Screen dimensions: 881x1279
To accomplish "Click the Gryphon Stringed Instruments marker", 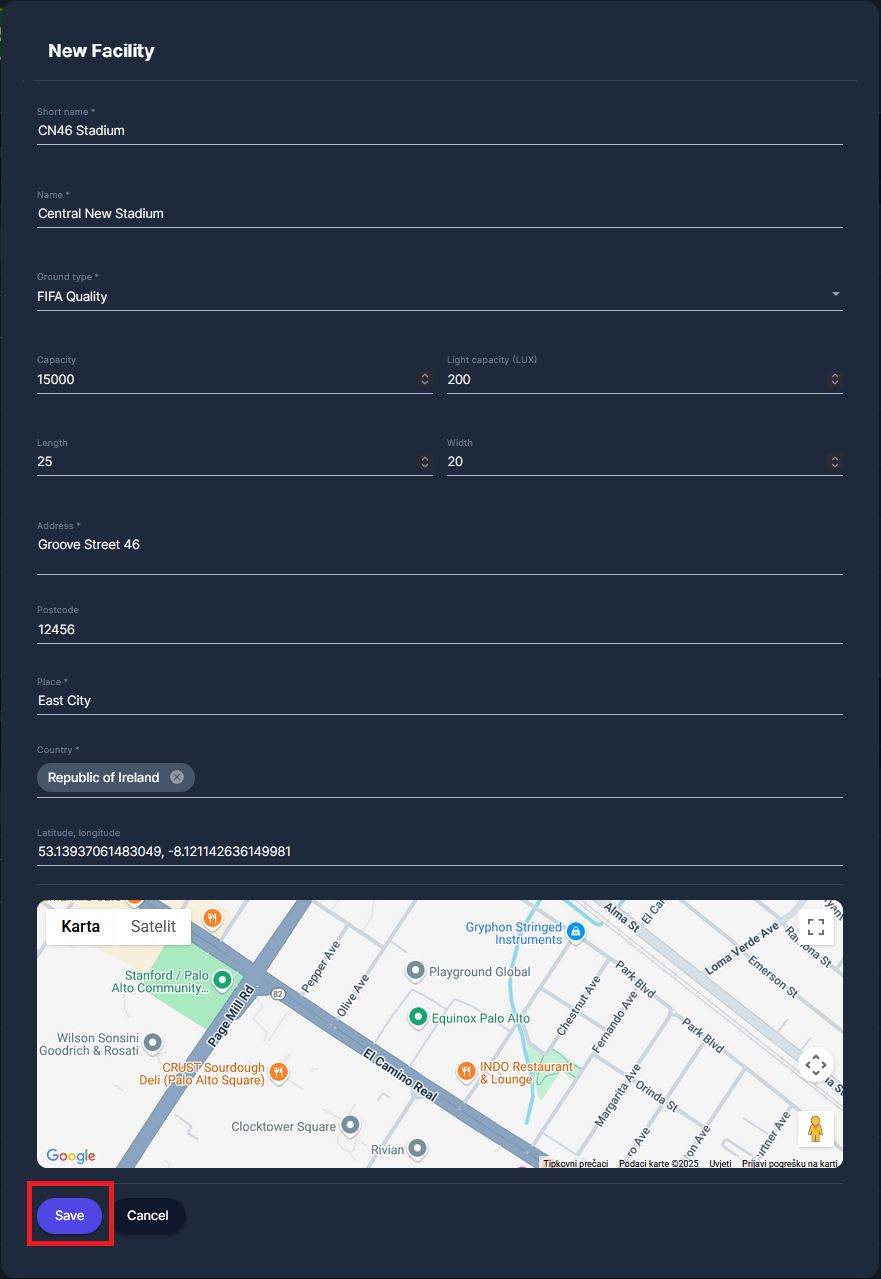I will (575, 932).
